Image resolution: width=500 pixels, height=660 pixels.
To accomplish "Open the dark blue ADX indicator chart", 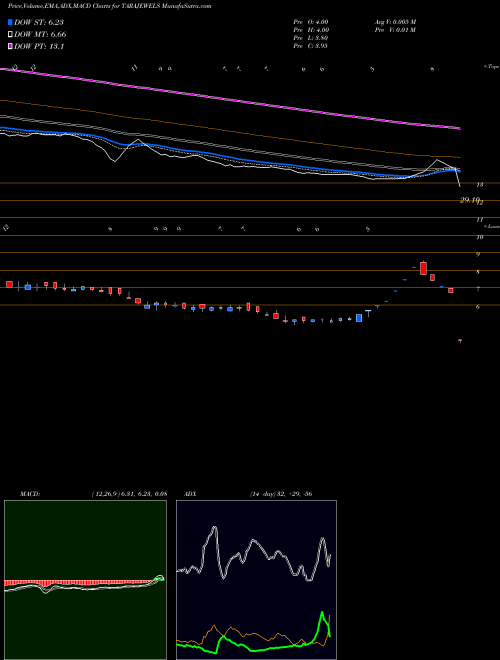I will (x=256, y=580).
